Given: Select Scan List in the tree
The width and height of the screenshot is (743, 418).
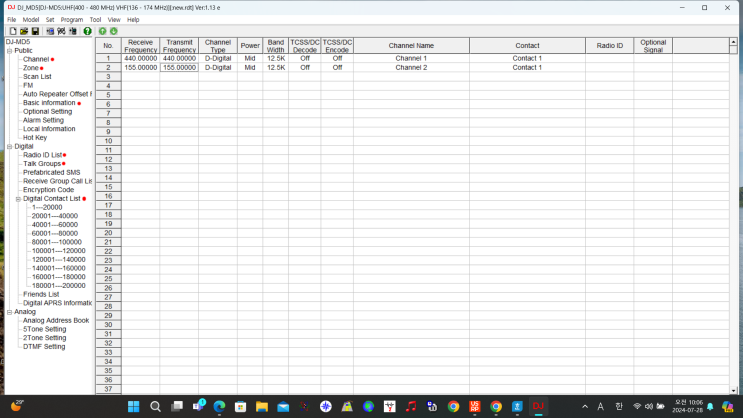Looking at the screenshot, I should click(37, 76).
